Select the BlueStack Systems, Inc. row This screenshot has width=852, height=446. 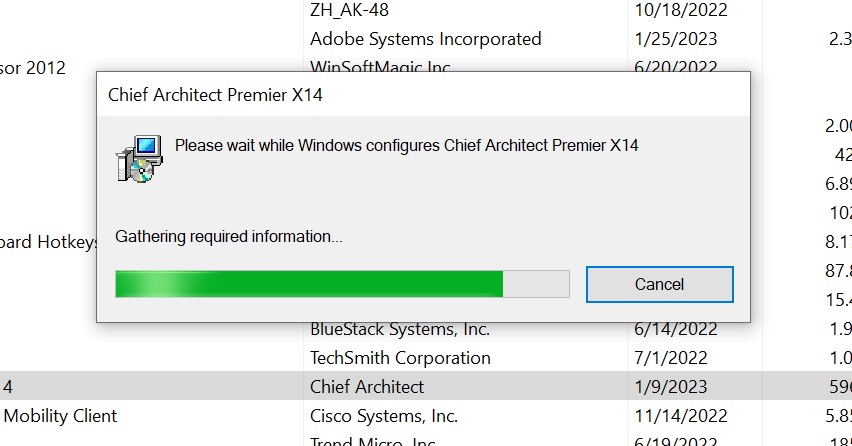click(400, 328)
